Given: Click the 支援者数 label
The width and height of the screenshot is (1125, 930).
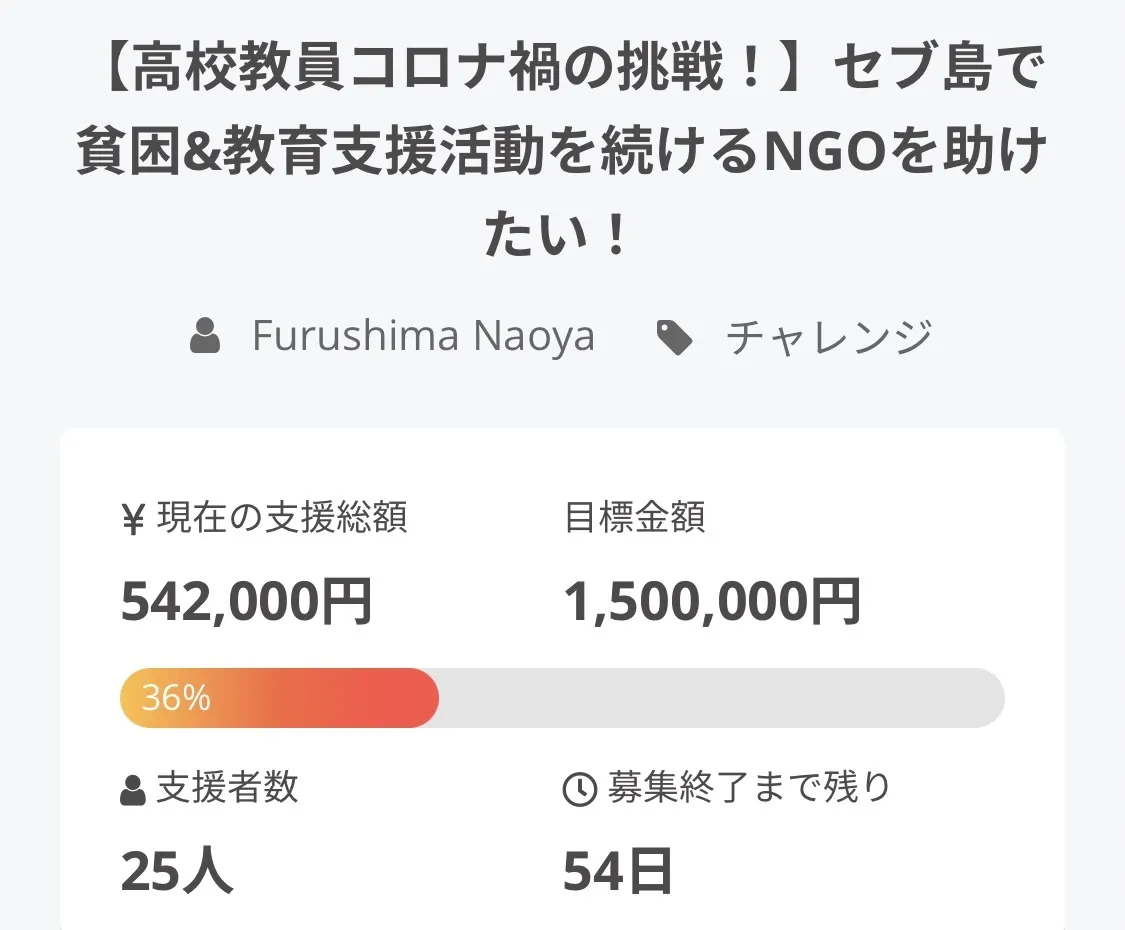Looking at the screenshot, I should tap(227, 788).
